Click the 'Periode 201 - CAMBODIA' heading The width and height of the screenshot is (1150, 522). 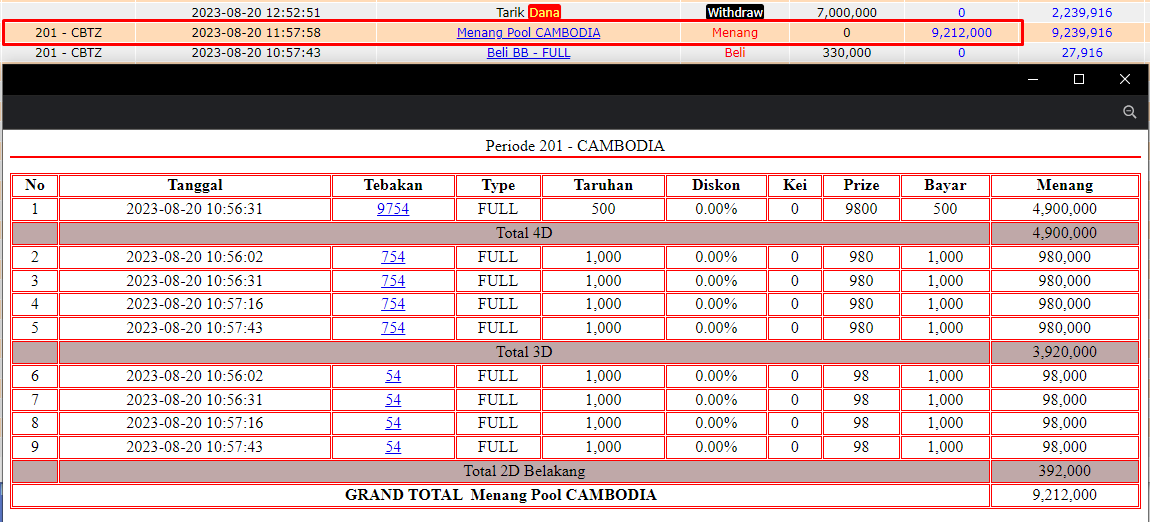tap(575, 146)
